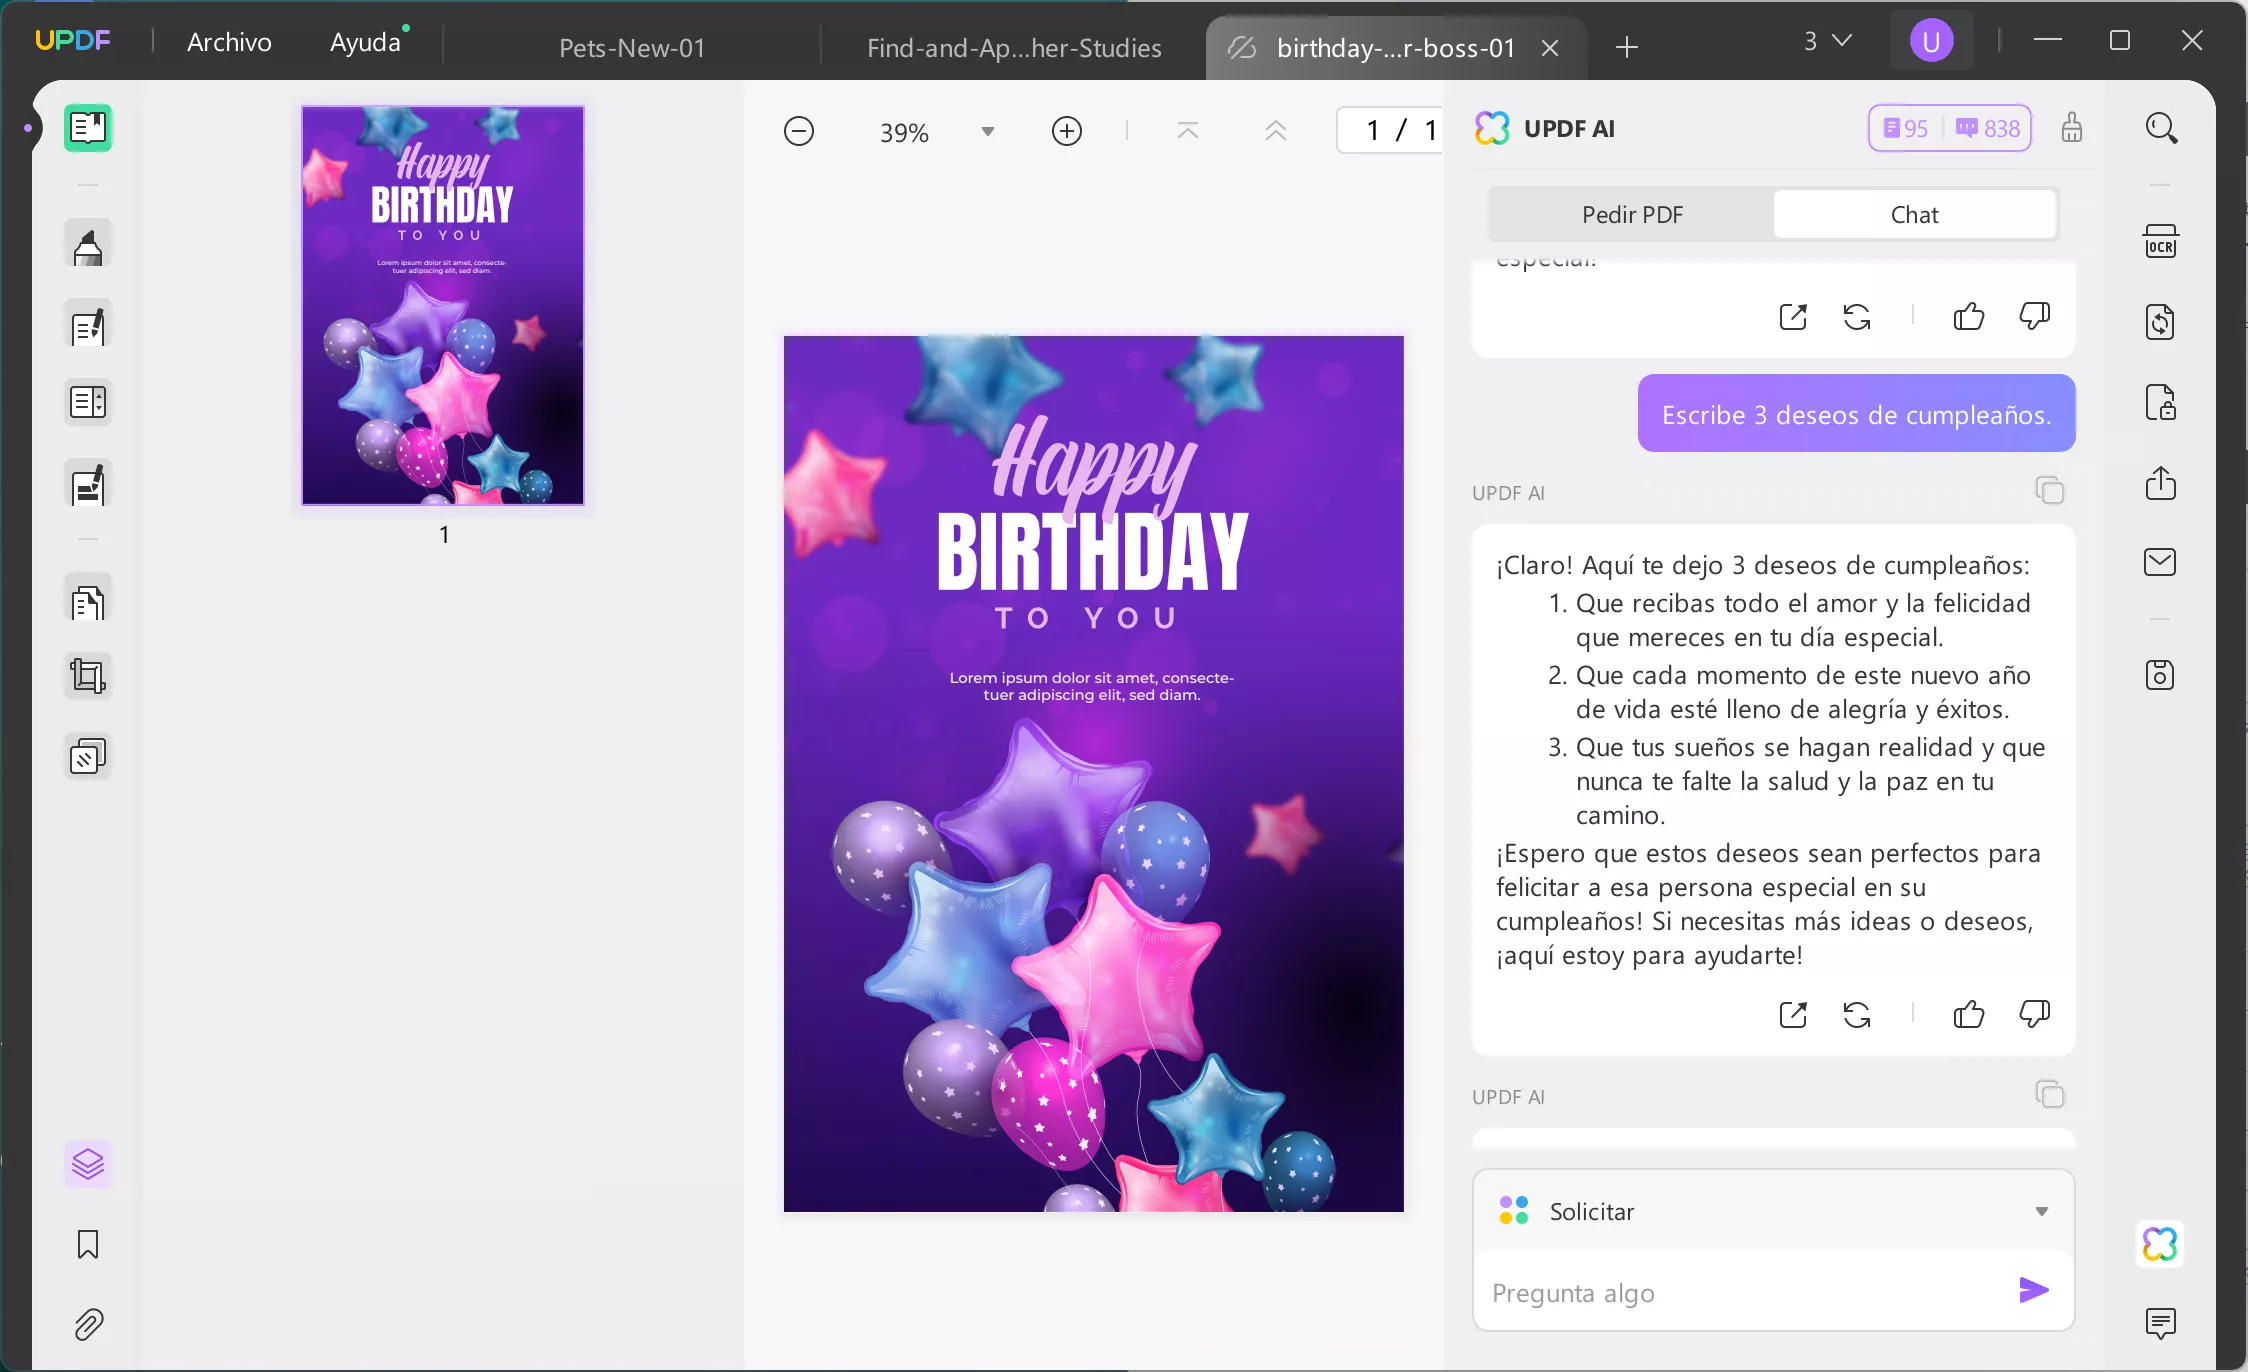Click the Layers icon in sidebar

point(88,1164)
